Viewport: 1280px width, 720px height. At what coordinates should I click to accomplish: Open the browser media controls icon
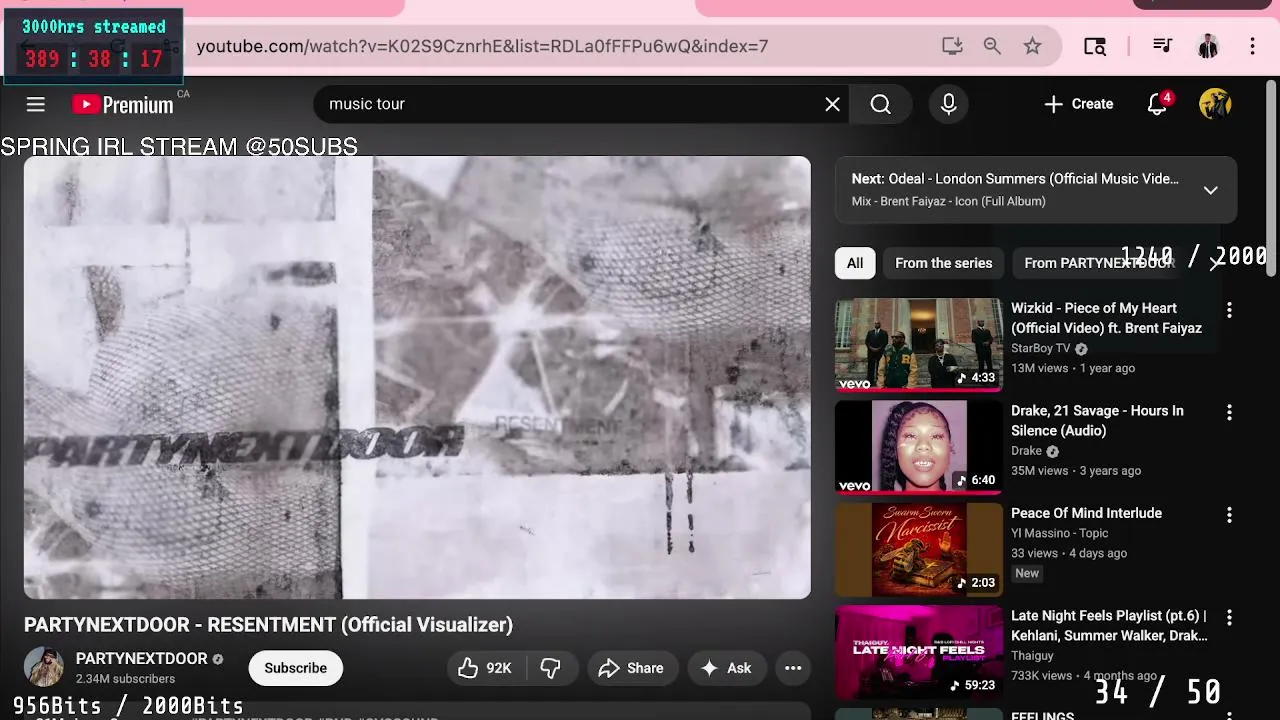pos(1162,46)
